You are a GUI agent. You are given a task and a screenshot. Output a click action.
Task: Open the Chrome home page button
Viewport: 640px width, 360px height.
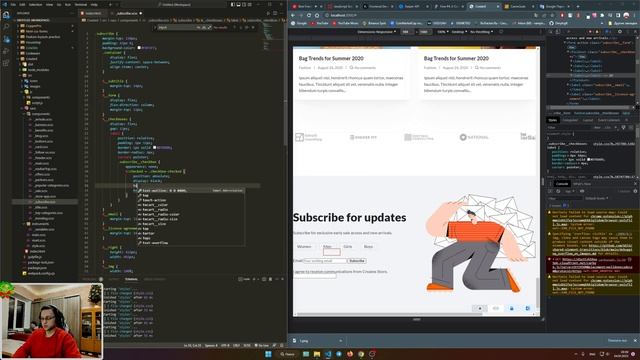coord(317,15)
